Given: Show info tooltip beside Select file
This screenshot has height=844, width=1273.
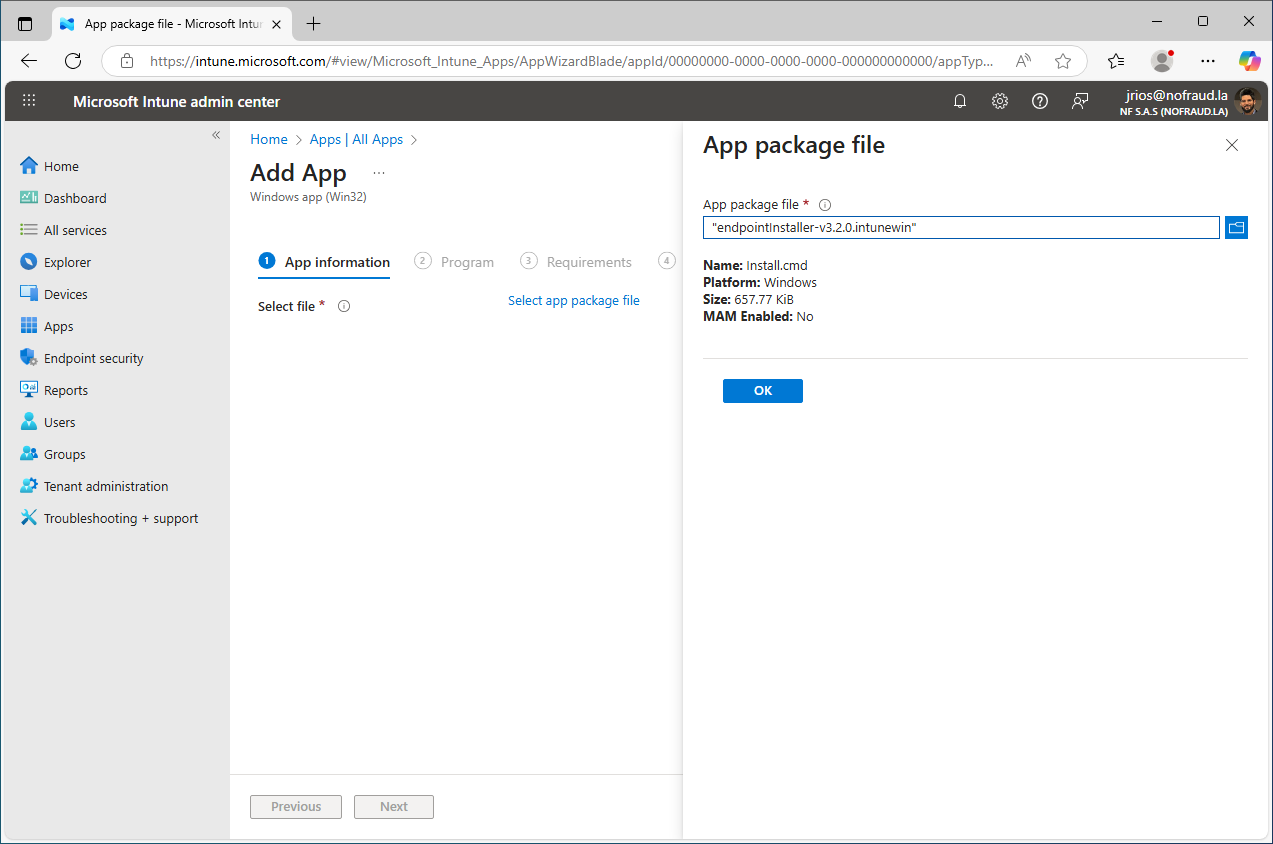Looking at the screenshot, I should (344, 307).
